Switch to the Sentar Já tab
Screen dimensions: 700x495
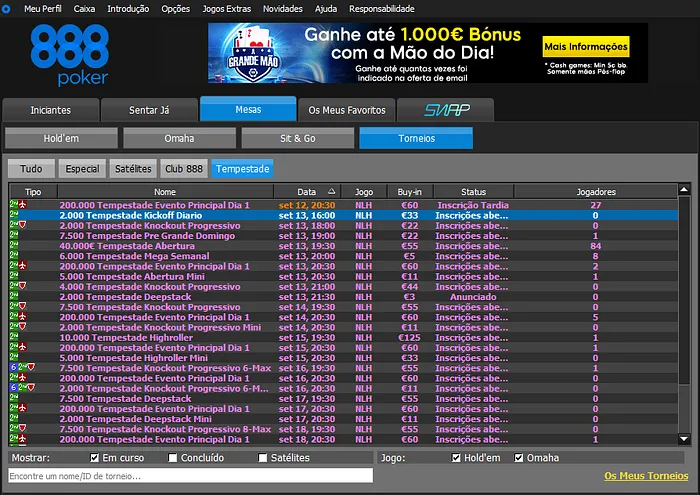click(149, 110)
